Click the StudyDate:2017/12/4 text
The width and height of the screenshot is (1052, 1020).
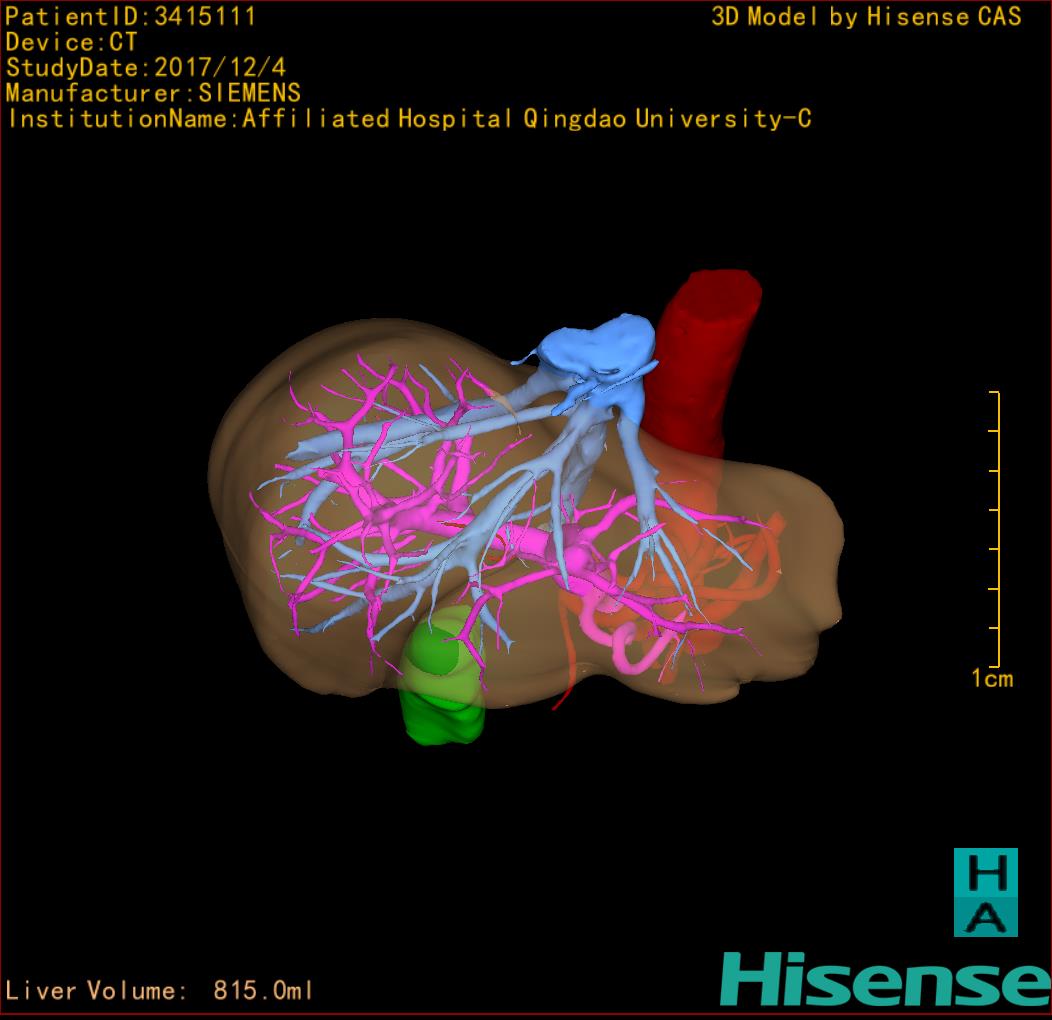point(146,67)
